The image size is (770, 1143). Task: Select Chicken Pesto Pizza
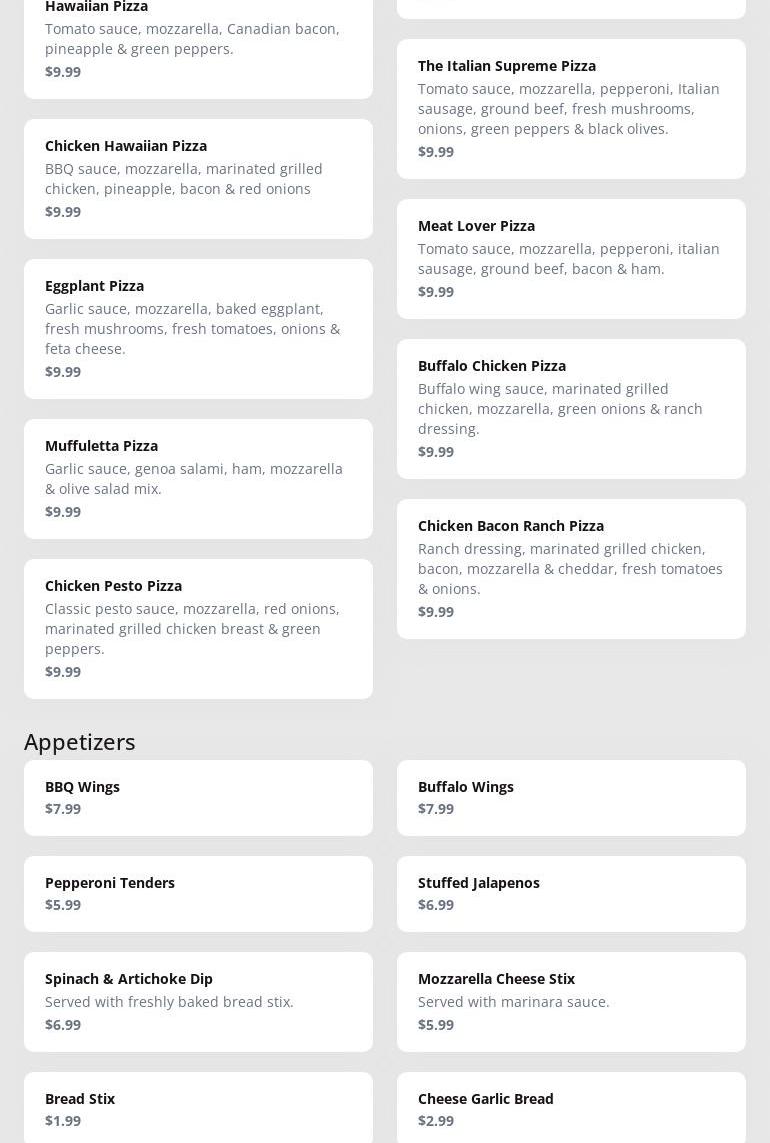(198, 628)
